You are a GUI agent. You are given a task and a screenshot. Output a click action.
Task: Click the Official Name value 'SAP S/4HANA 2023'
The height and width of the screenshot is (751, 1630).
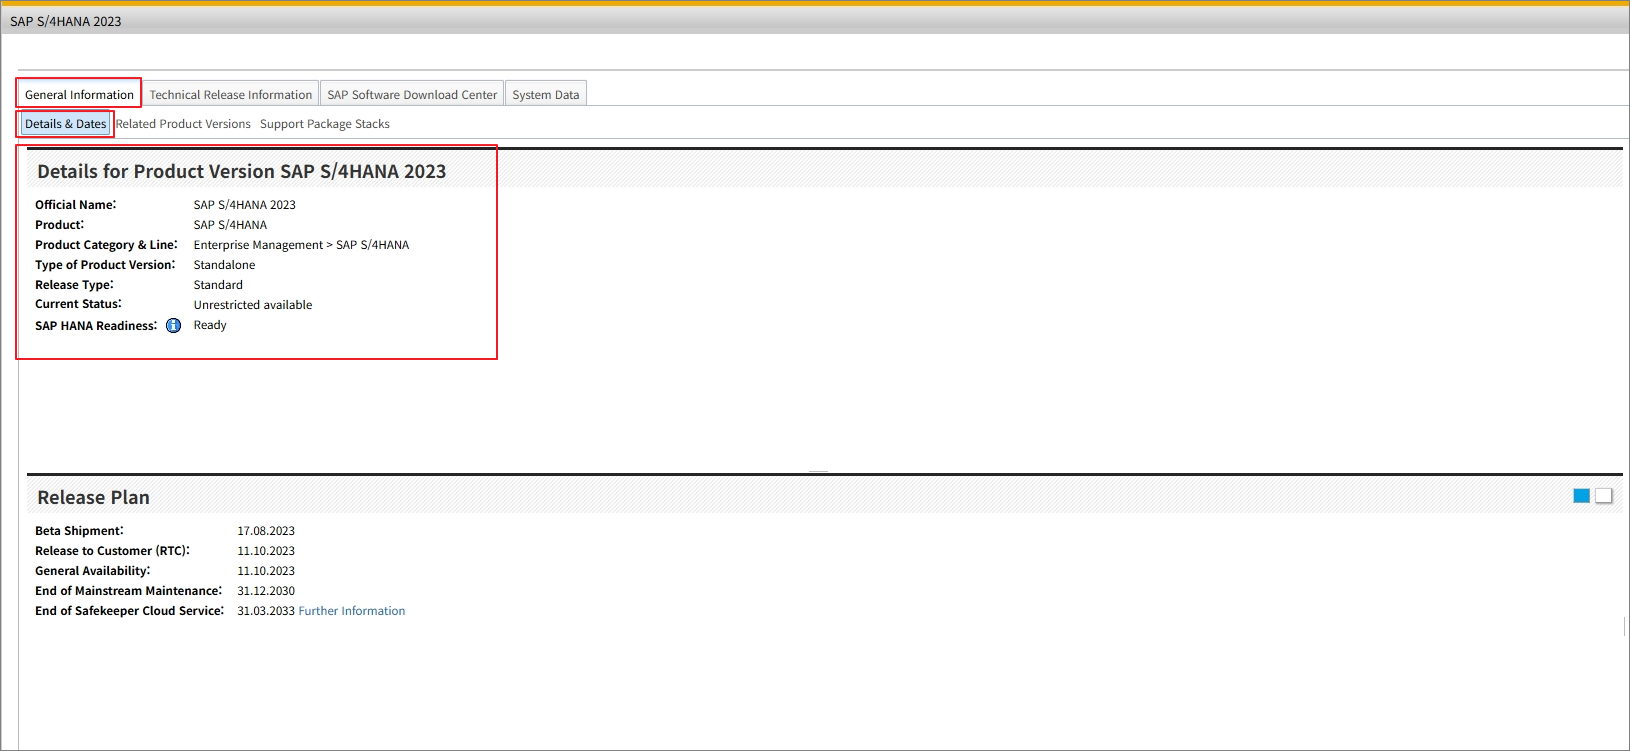tap(245, 205)
